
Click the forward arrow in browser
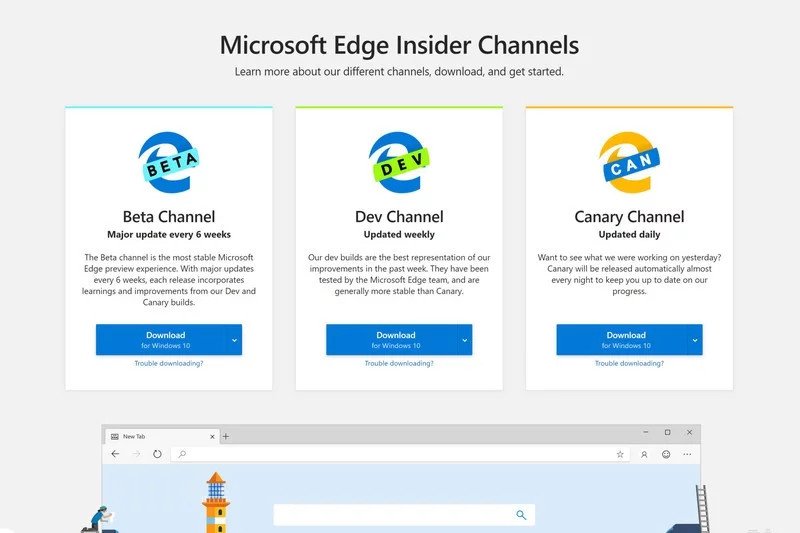click(x=136, y=454)
